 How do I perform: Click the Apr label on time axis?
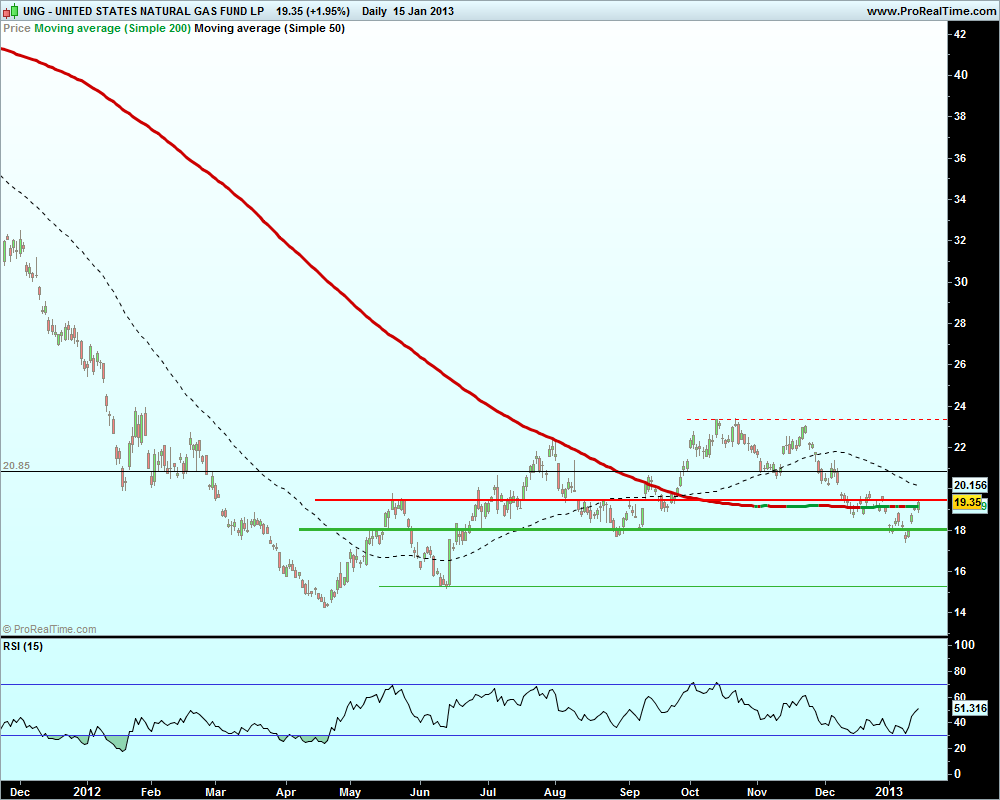(286, 792)
